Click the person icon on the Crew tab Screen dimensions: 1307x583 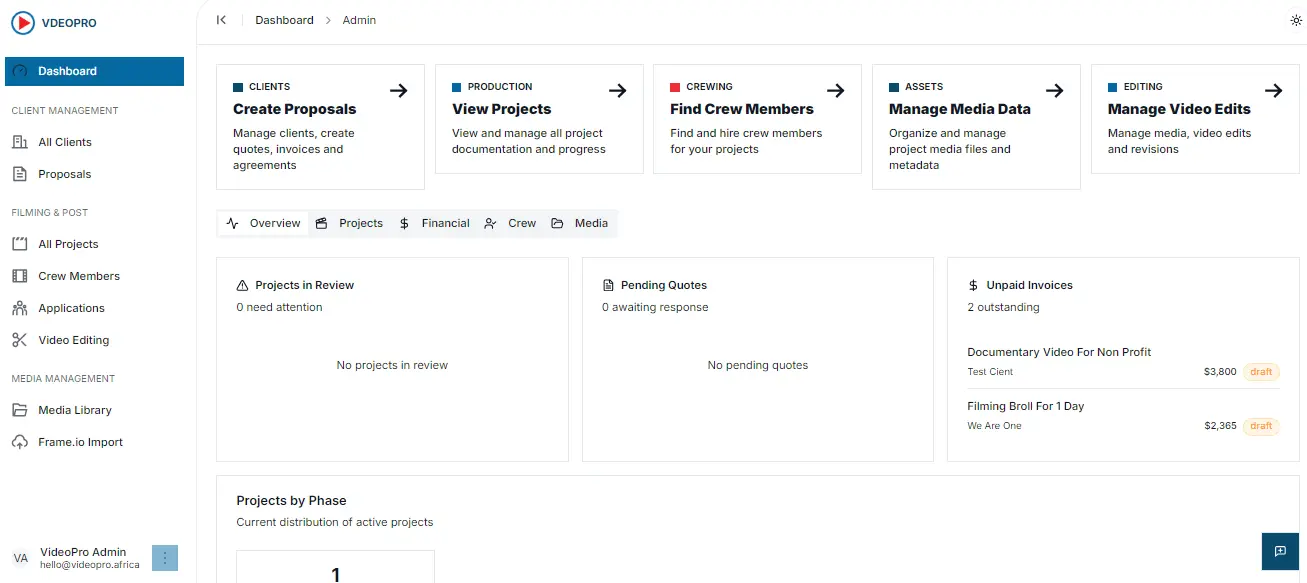coord(490,223)
